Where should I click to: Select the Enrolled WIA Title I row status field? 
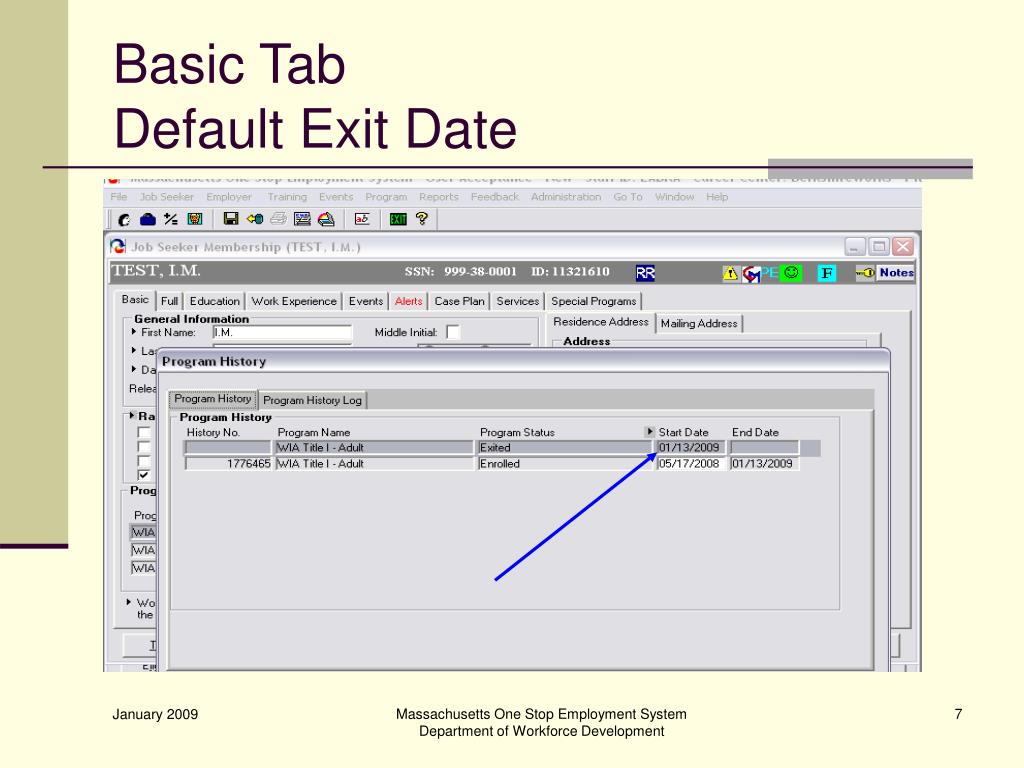point(564,464)
